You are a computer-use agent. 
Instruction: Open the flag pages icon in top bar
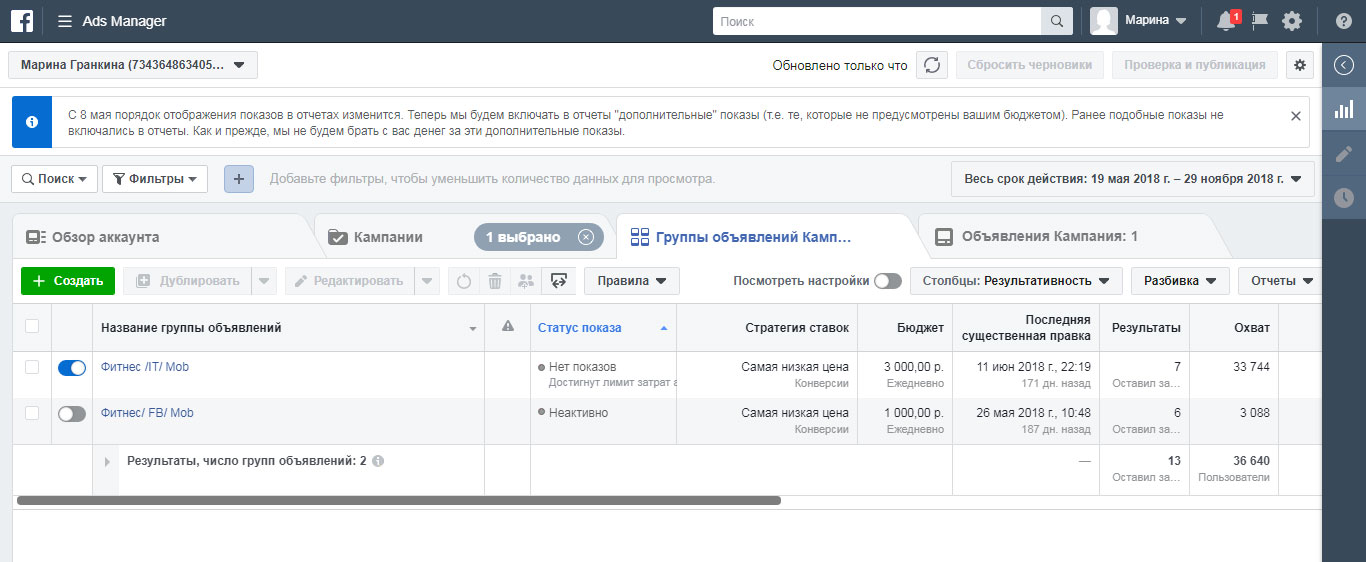point(1260,21)
